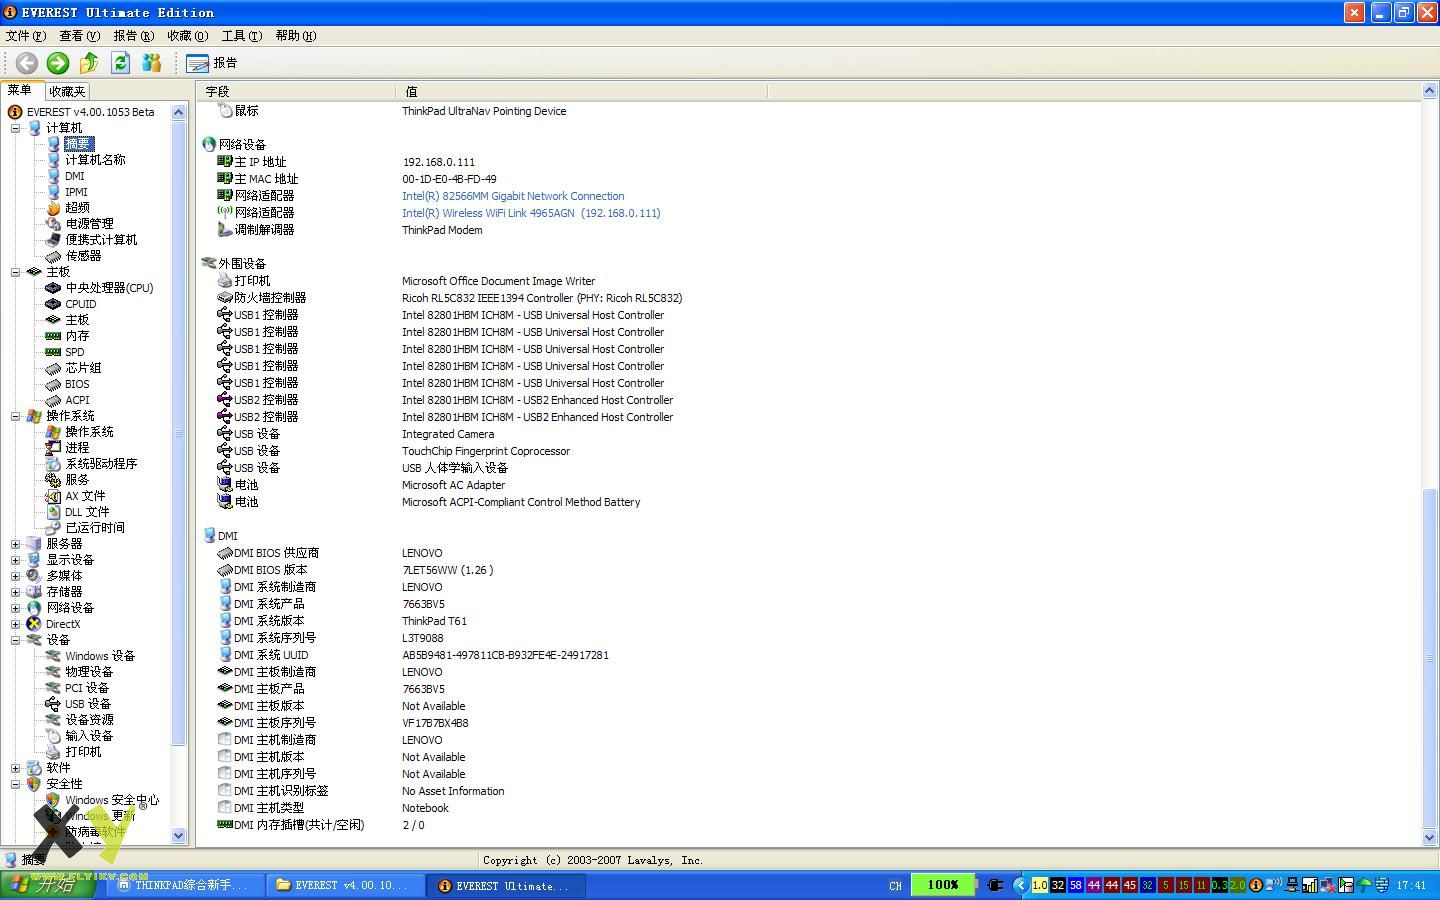
Task: Click the Back navigation arrow icon
Action: [27, 63]
